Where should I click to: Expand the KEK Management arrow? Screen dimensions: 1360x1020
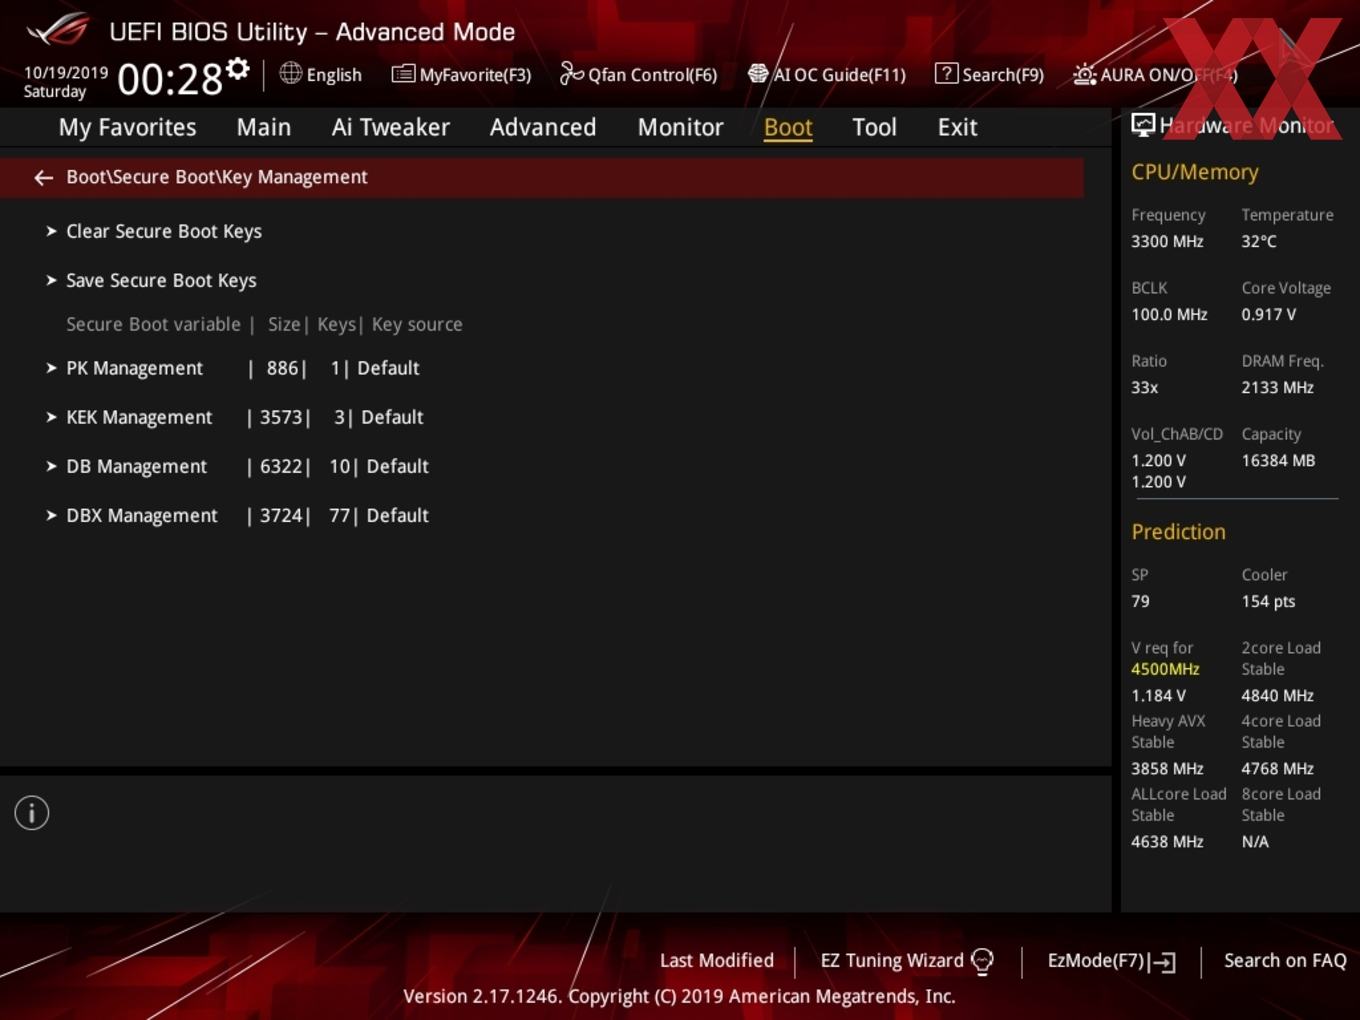pos(51,417)
